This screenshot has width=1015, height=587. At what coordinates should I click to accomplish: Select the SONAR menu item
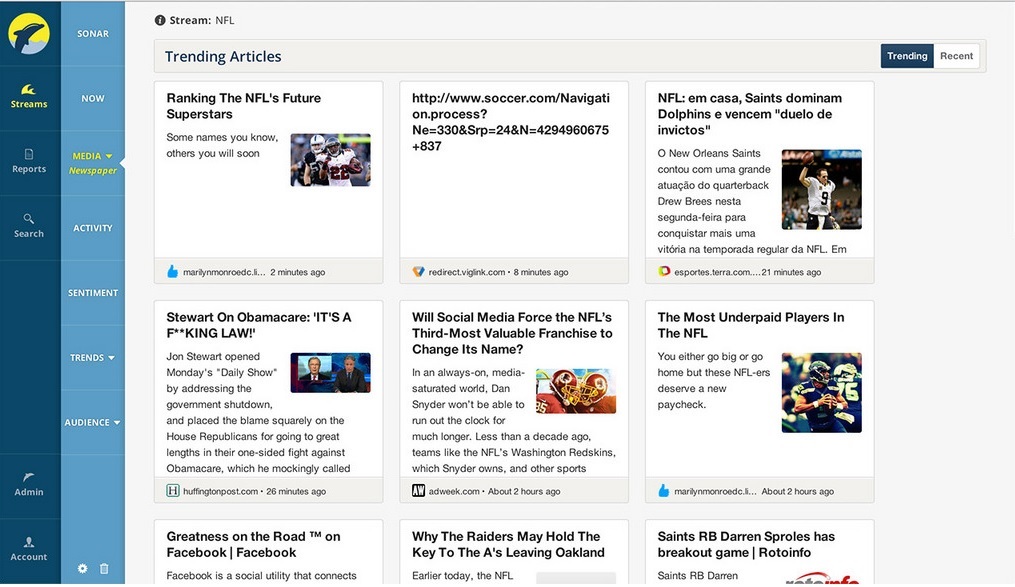coord(93,34)
